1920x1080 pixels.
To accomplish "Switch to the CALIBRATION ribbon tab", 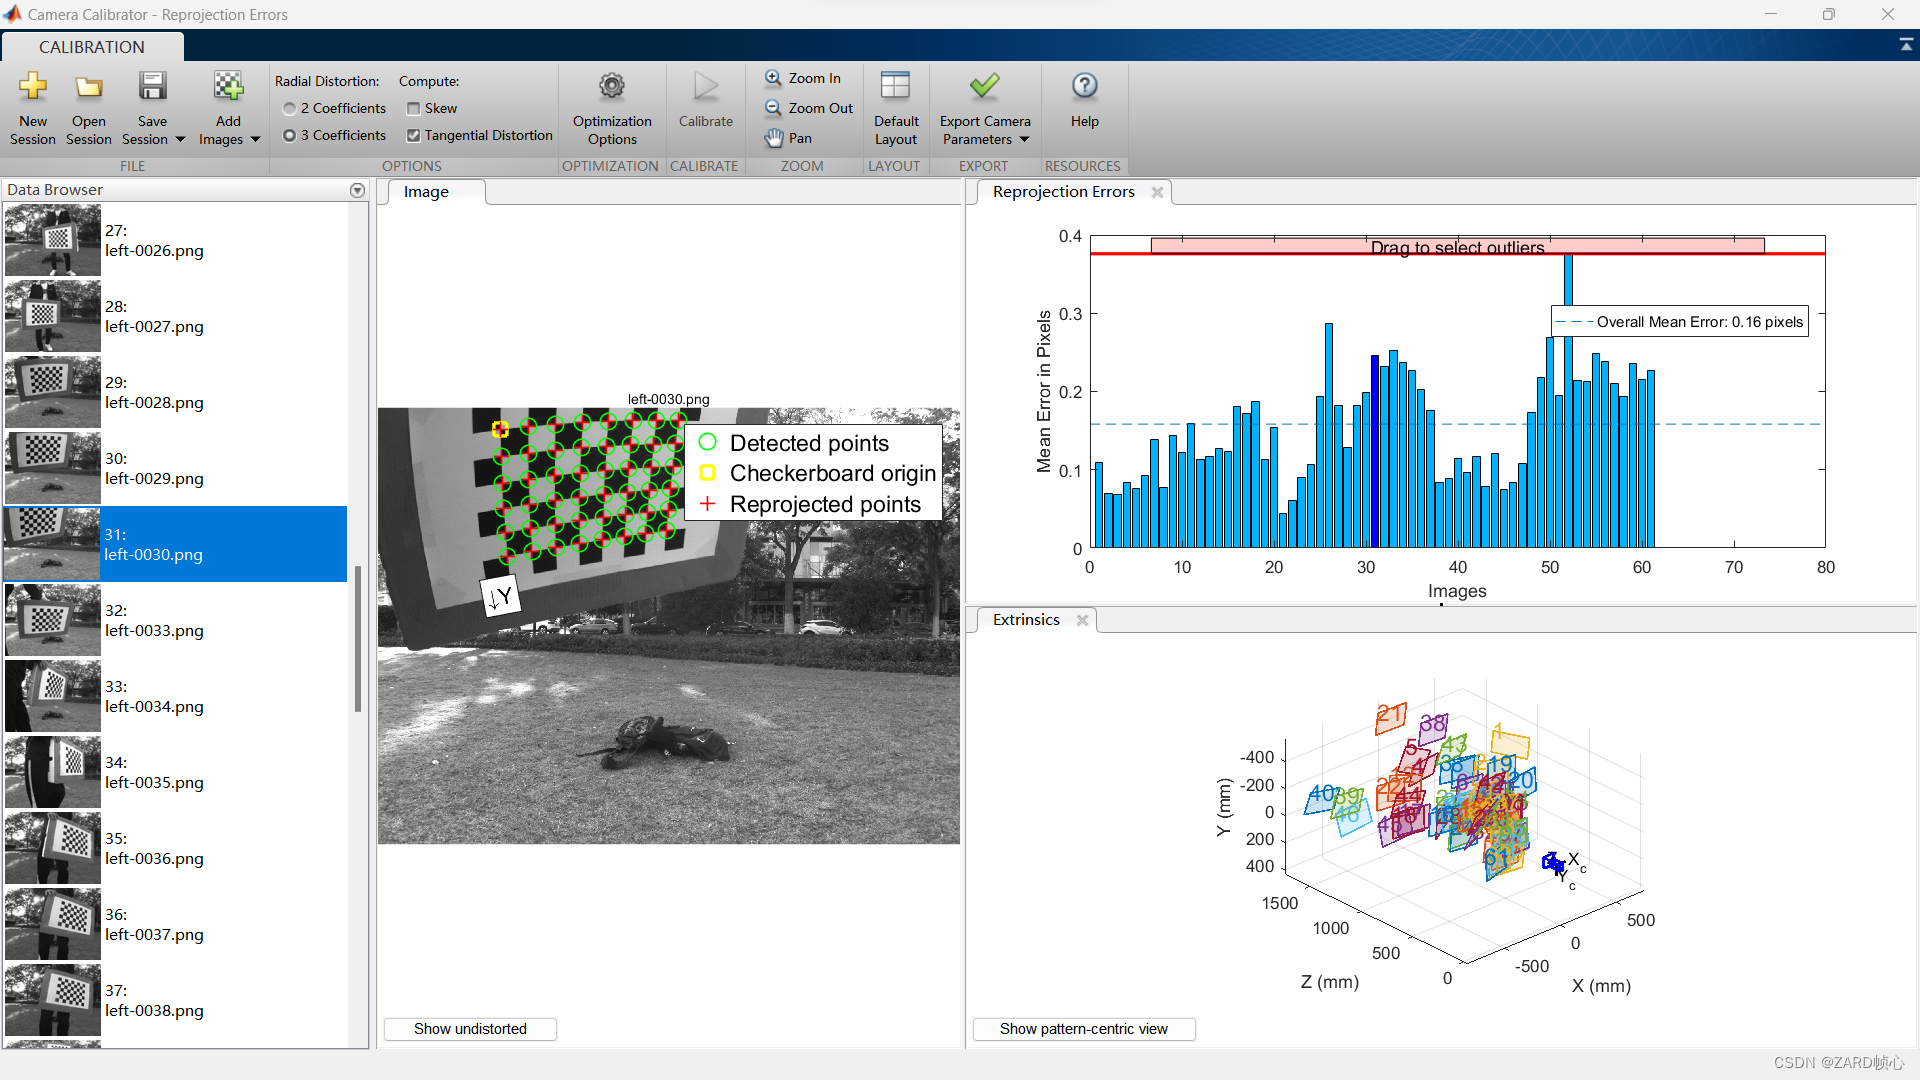I will (92, 47).
